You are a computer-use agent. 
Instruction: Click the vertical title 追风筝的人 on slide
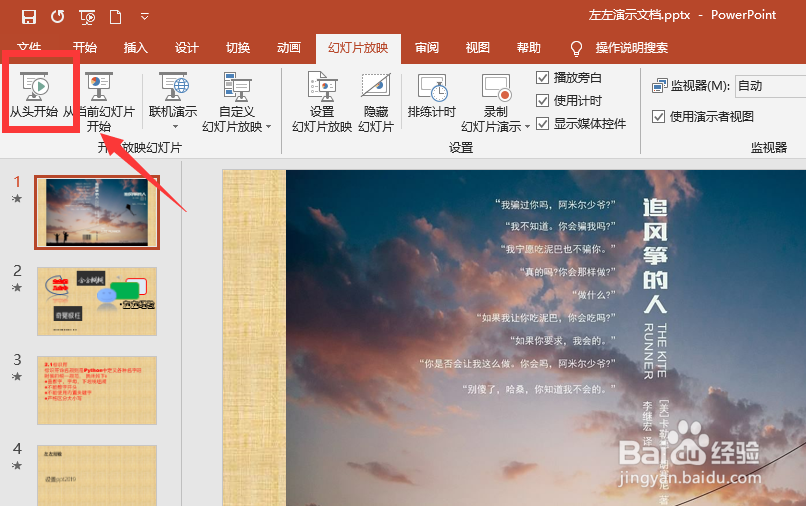pyautogui.click(x=655, y=256)
